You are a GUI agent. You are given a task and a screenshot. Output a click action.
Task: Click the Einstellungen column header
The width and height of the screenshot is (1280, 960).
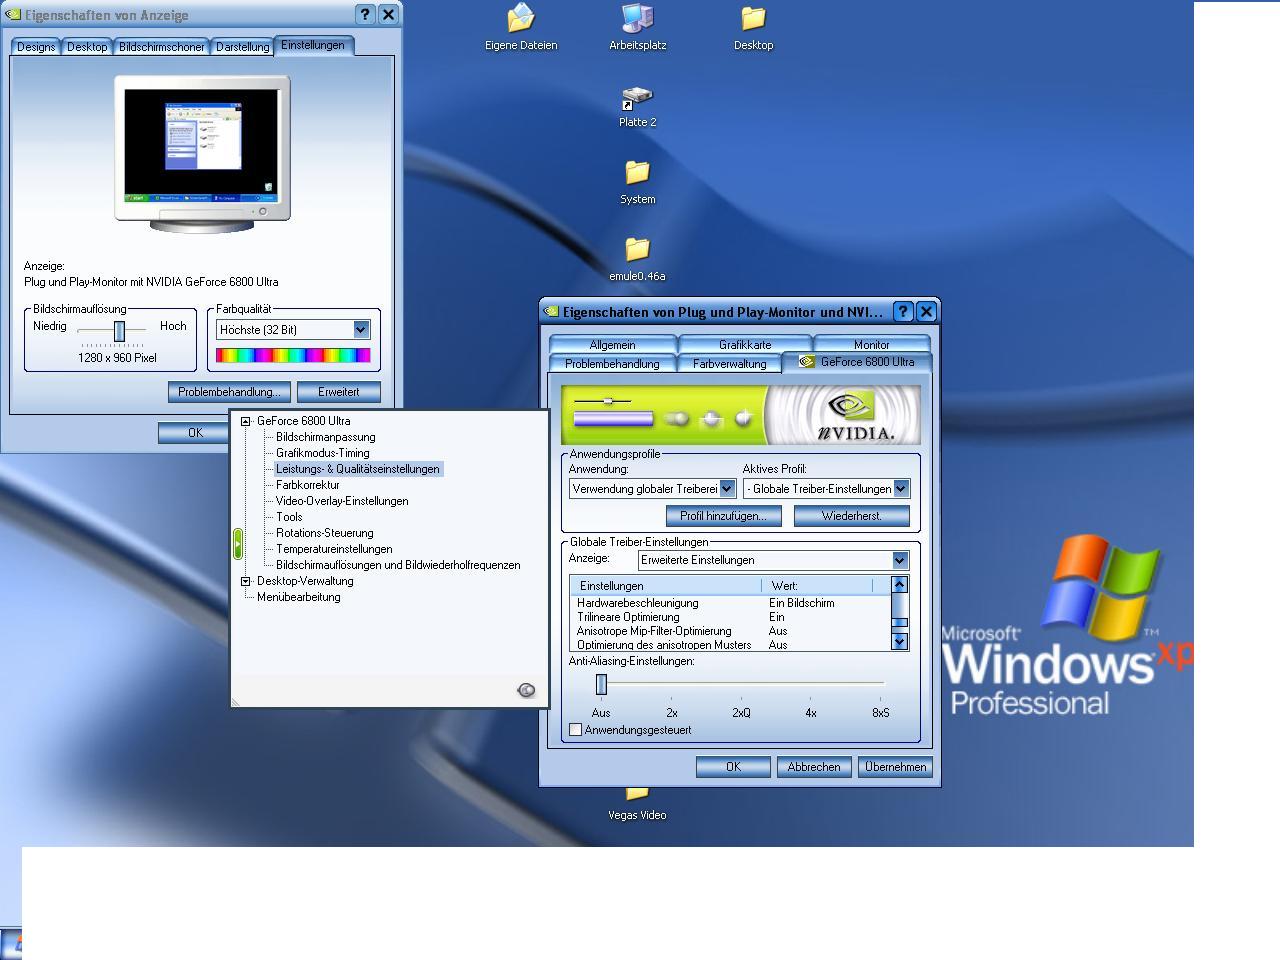click(666, 586)
